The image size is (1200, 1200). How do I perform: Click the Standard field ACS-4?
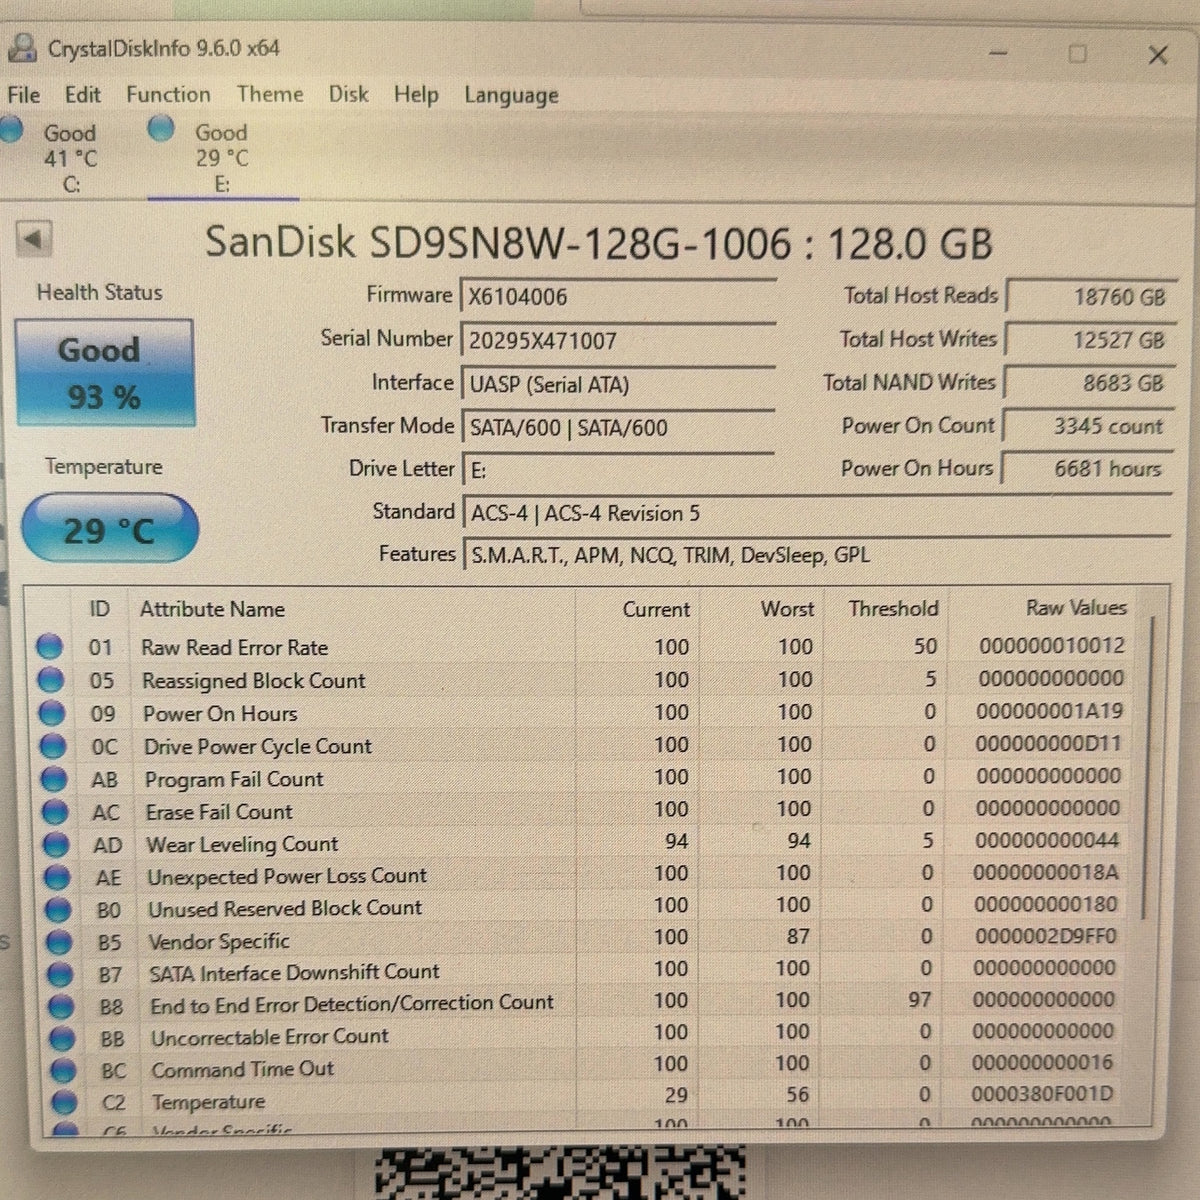pyautogui.click(x=815, y=513)
